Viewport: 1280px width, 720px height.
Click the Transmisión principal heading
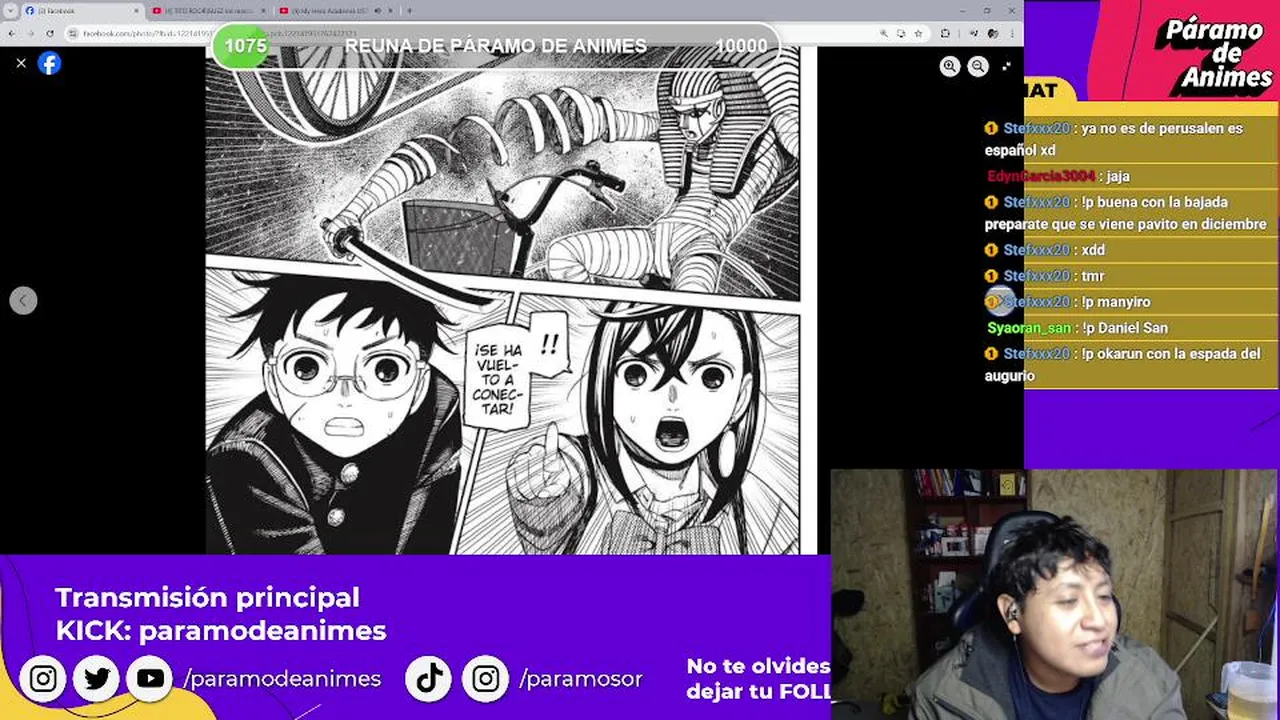point(207,598)
